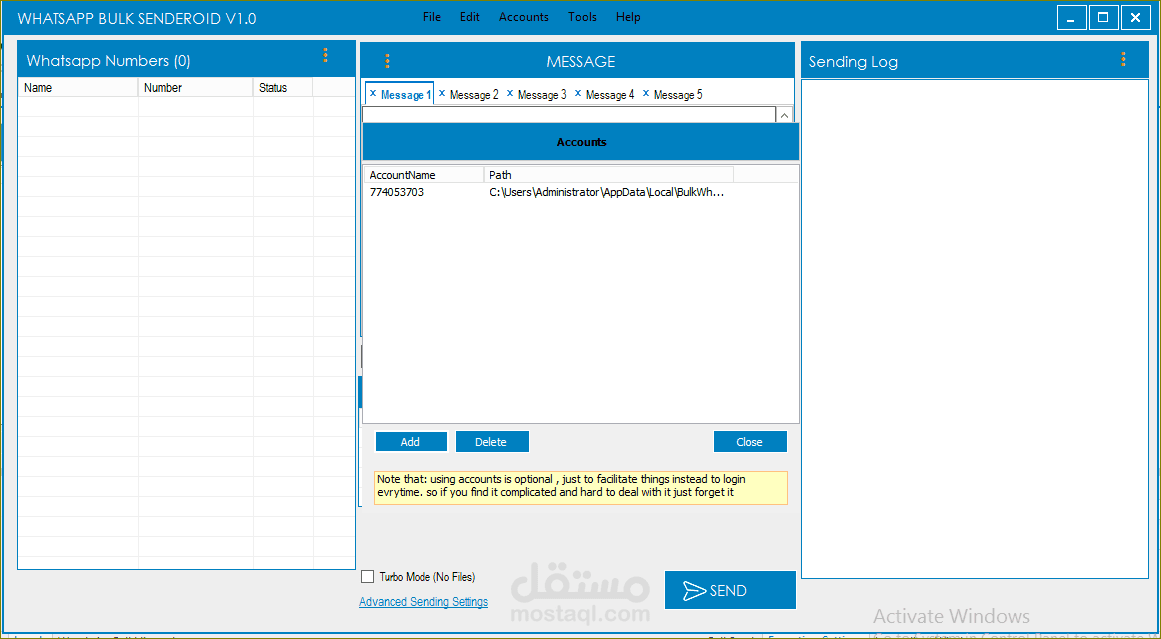The image size is (1161, 639).
Task: Open Whatsapp Numbers panel options dots
Action: tap(325, 56)
